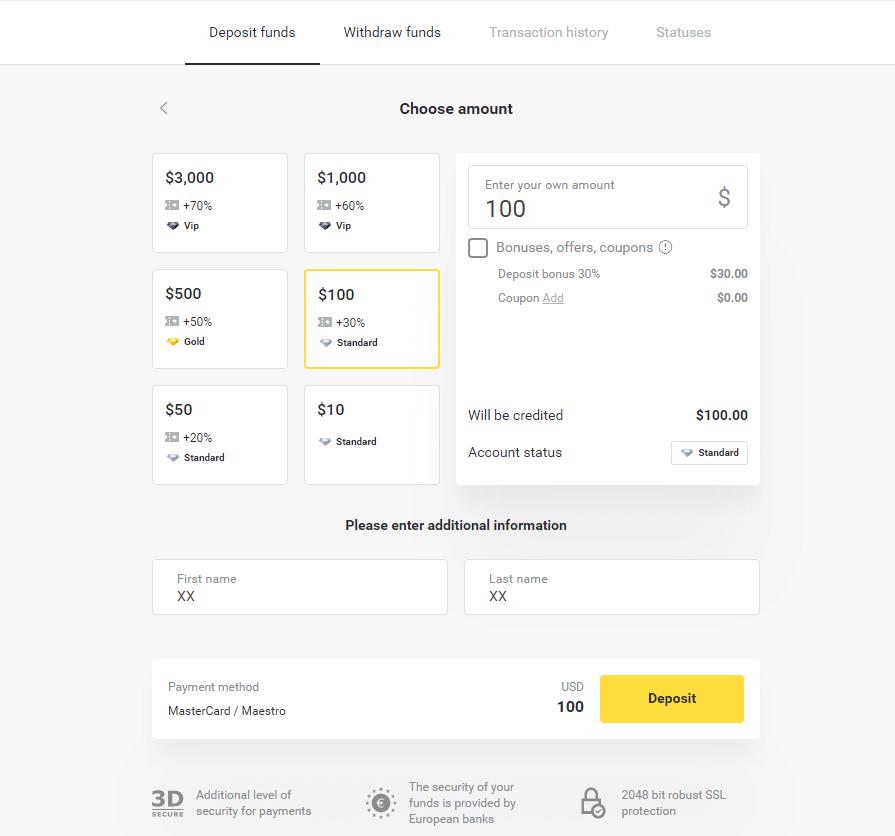Click the bank card icon on $1,000 card
This screenshot has width=895, height=836.
[x=324, y=205]
